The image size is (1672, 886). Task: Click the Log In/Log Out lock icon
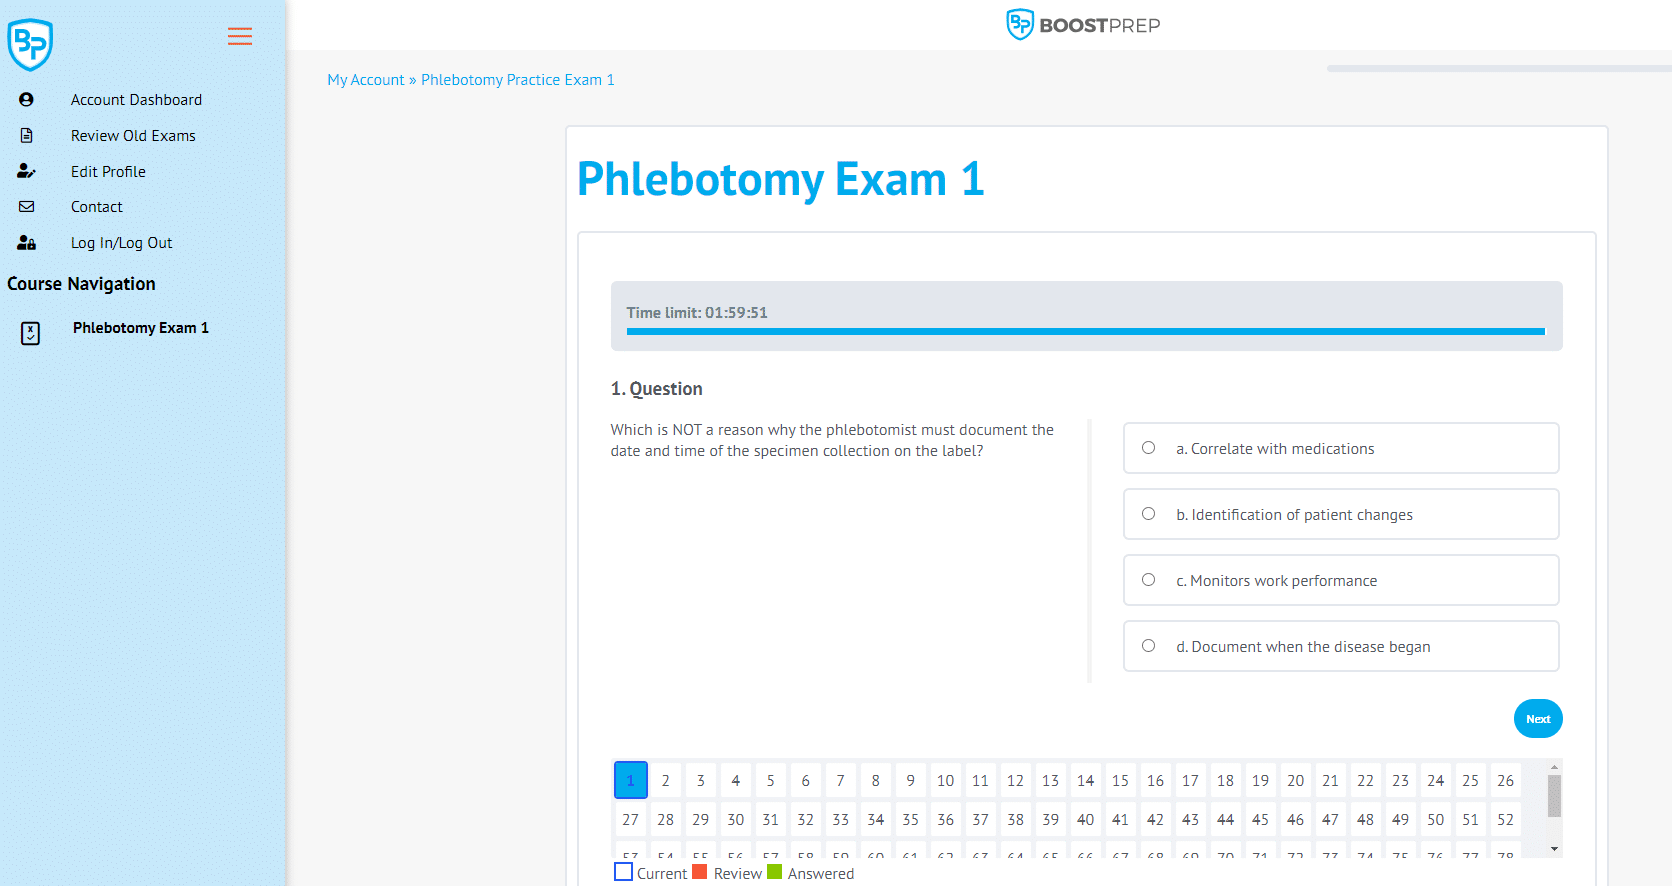pos(26,242)
